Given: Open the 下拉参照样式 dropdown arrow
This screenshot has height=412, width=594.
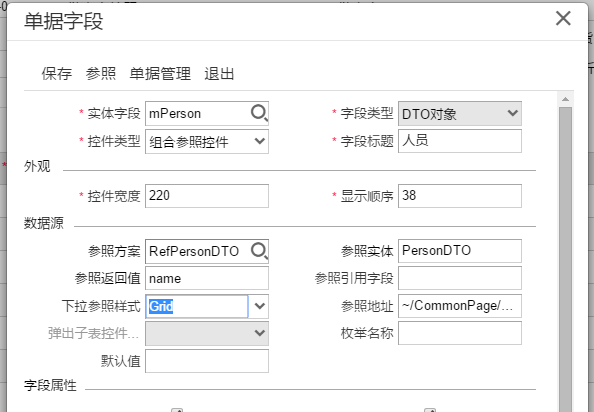Looking at the screenshot, I should pyautogui.click(x=259, y=306).
